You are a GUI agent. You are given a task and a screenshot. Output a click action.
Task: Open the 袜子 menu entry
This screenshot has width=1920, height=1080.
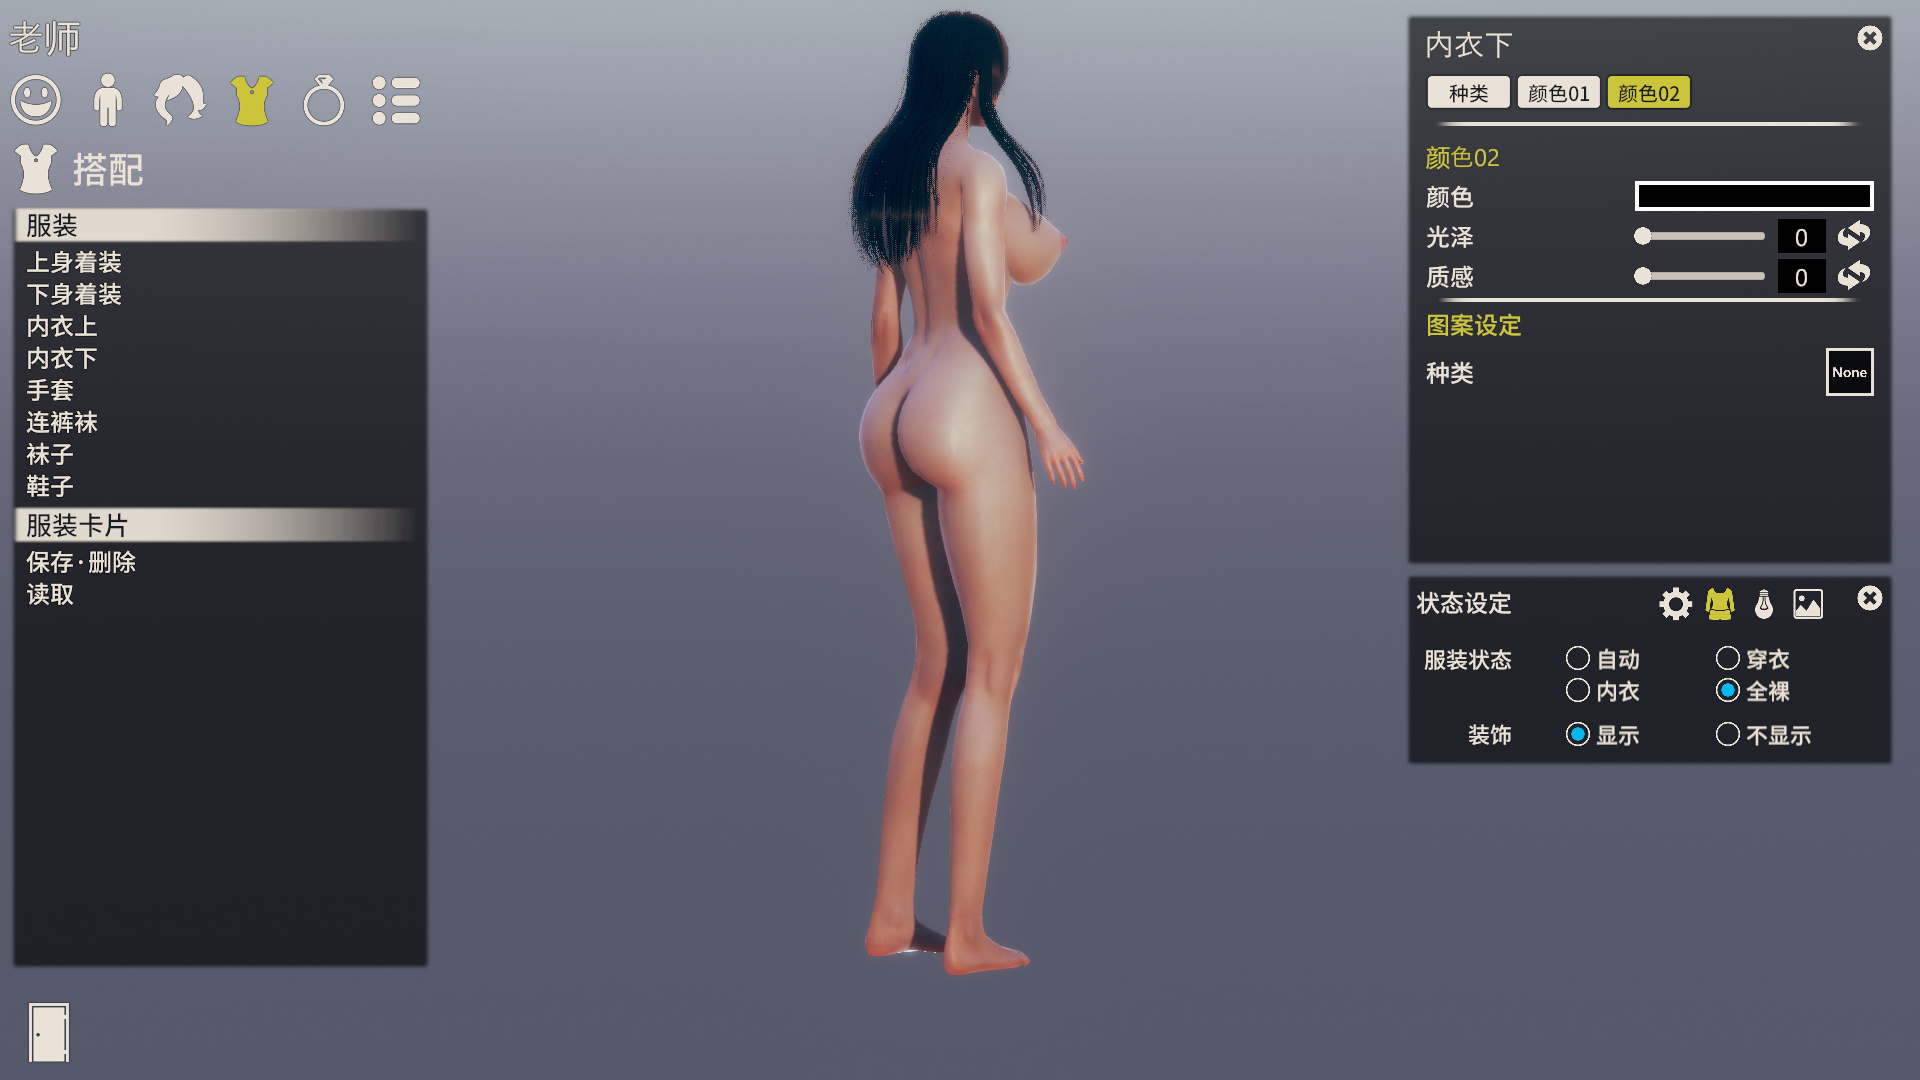click(50, 454)
